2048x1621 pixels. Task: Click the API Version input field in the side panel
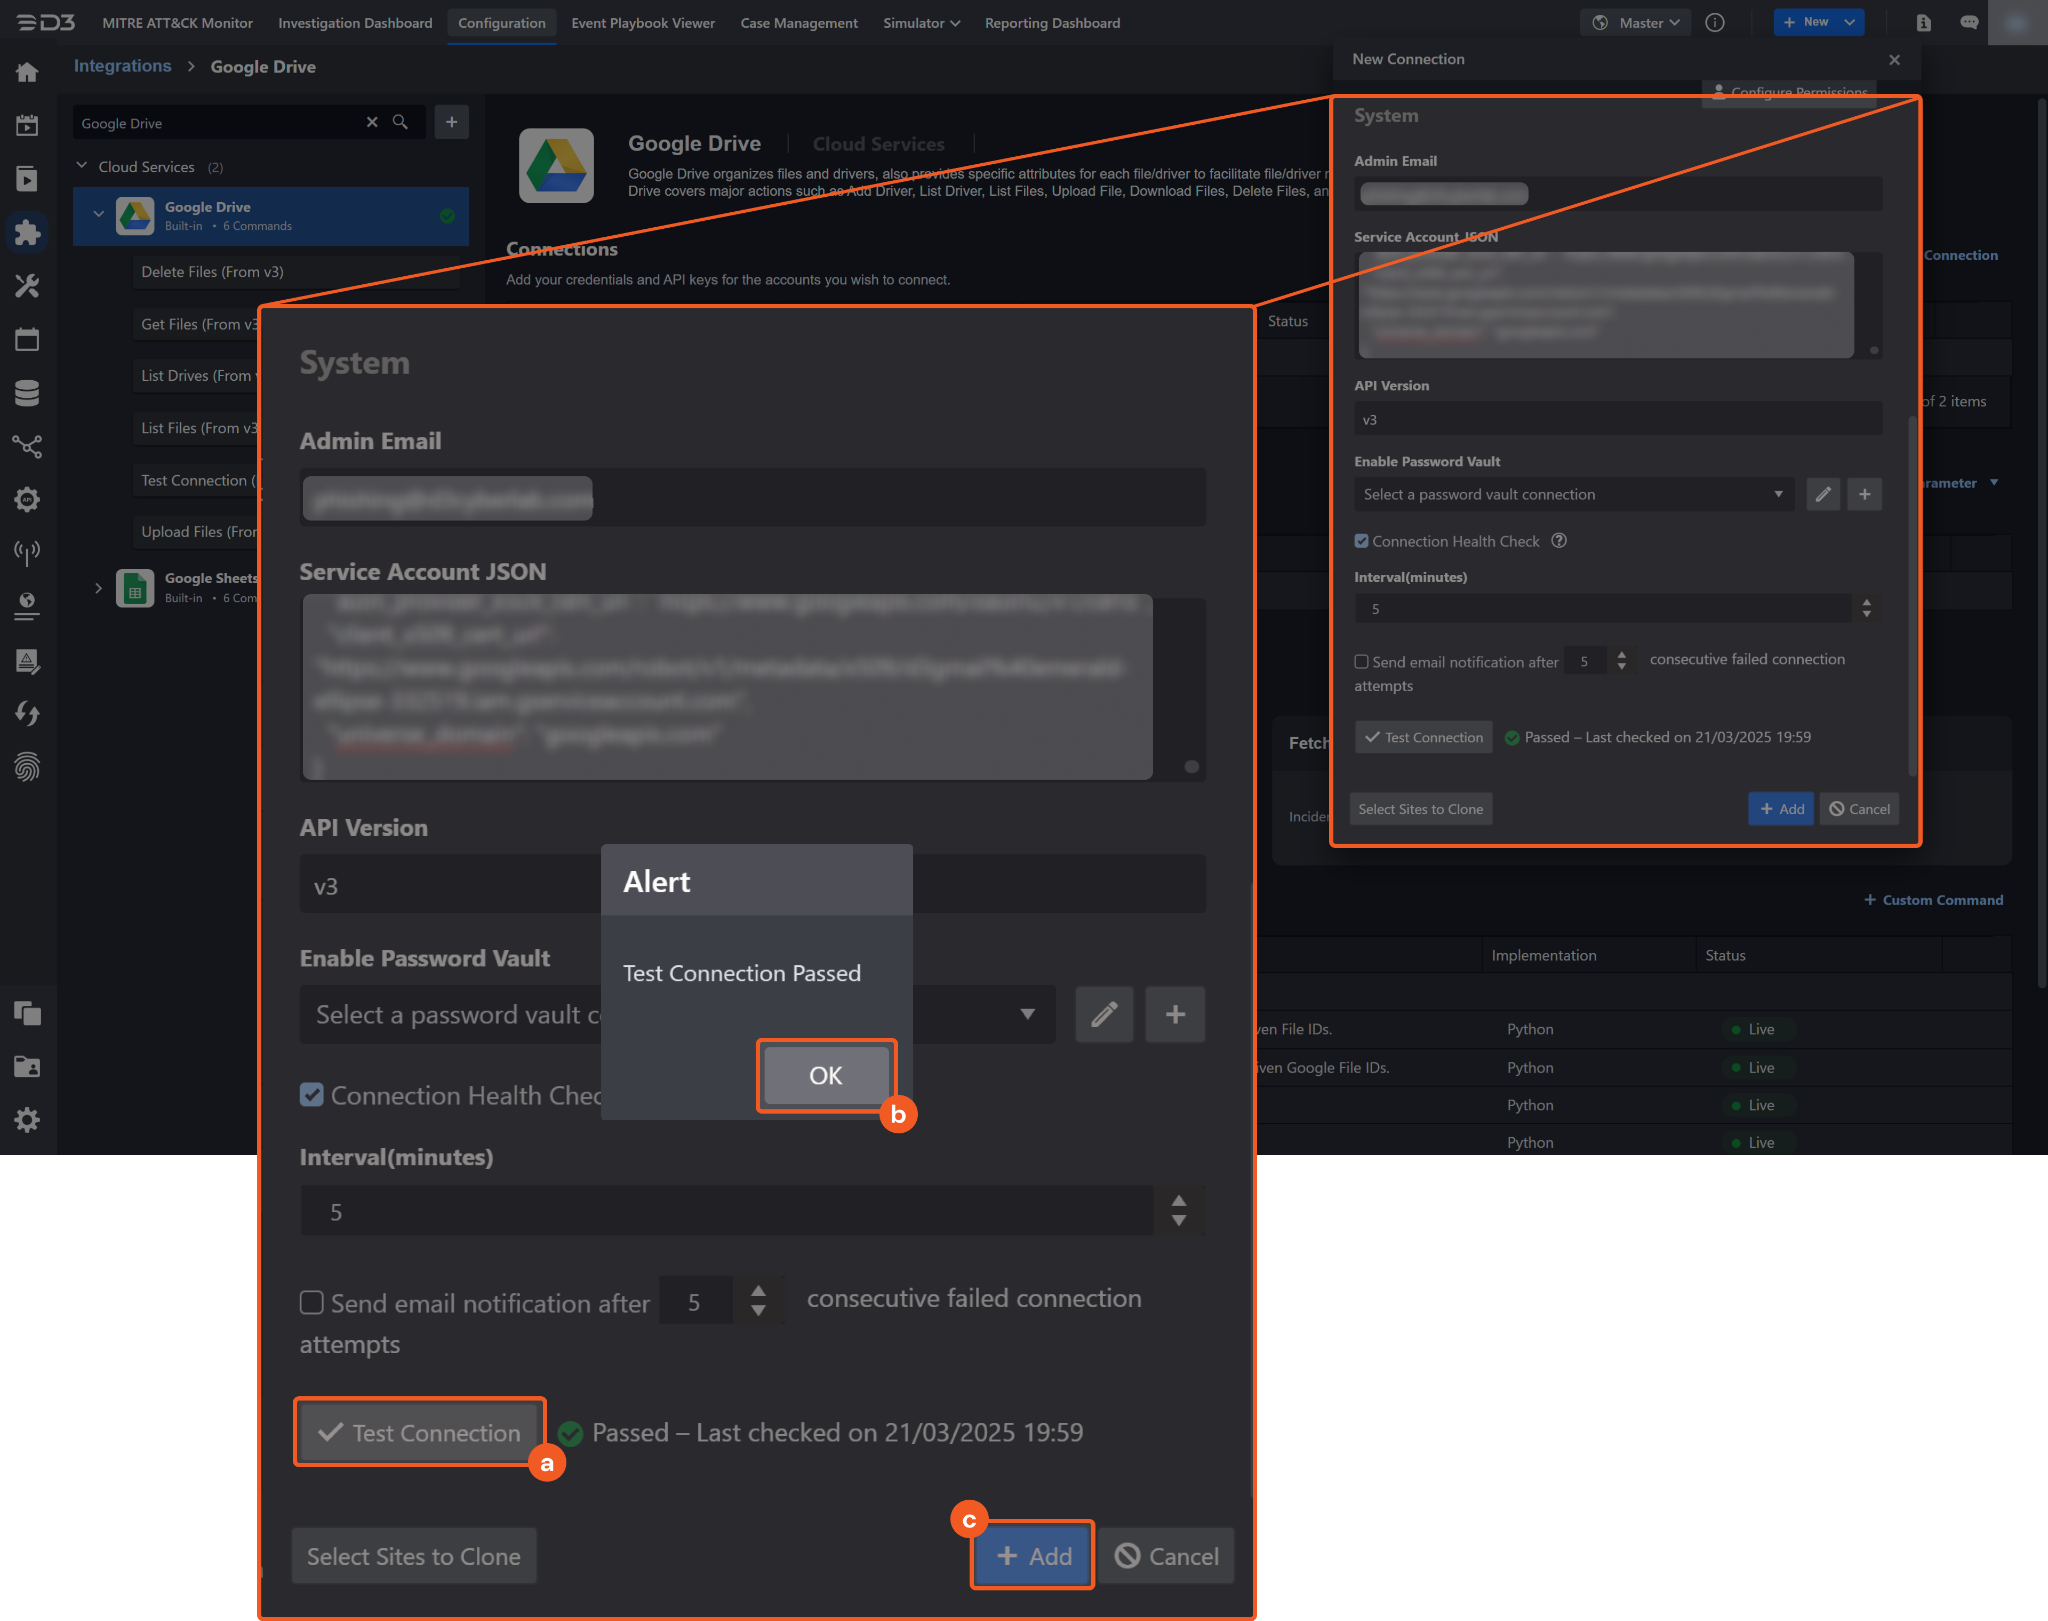pyautogui.click(x=1617, y=419)
